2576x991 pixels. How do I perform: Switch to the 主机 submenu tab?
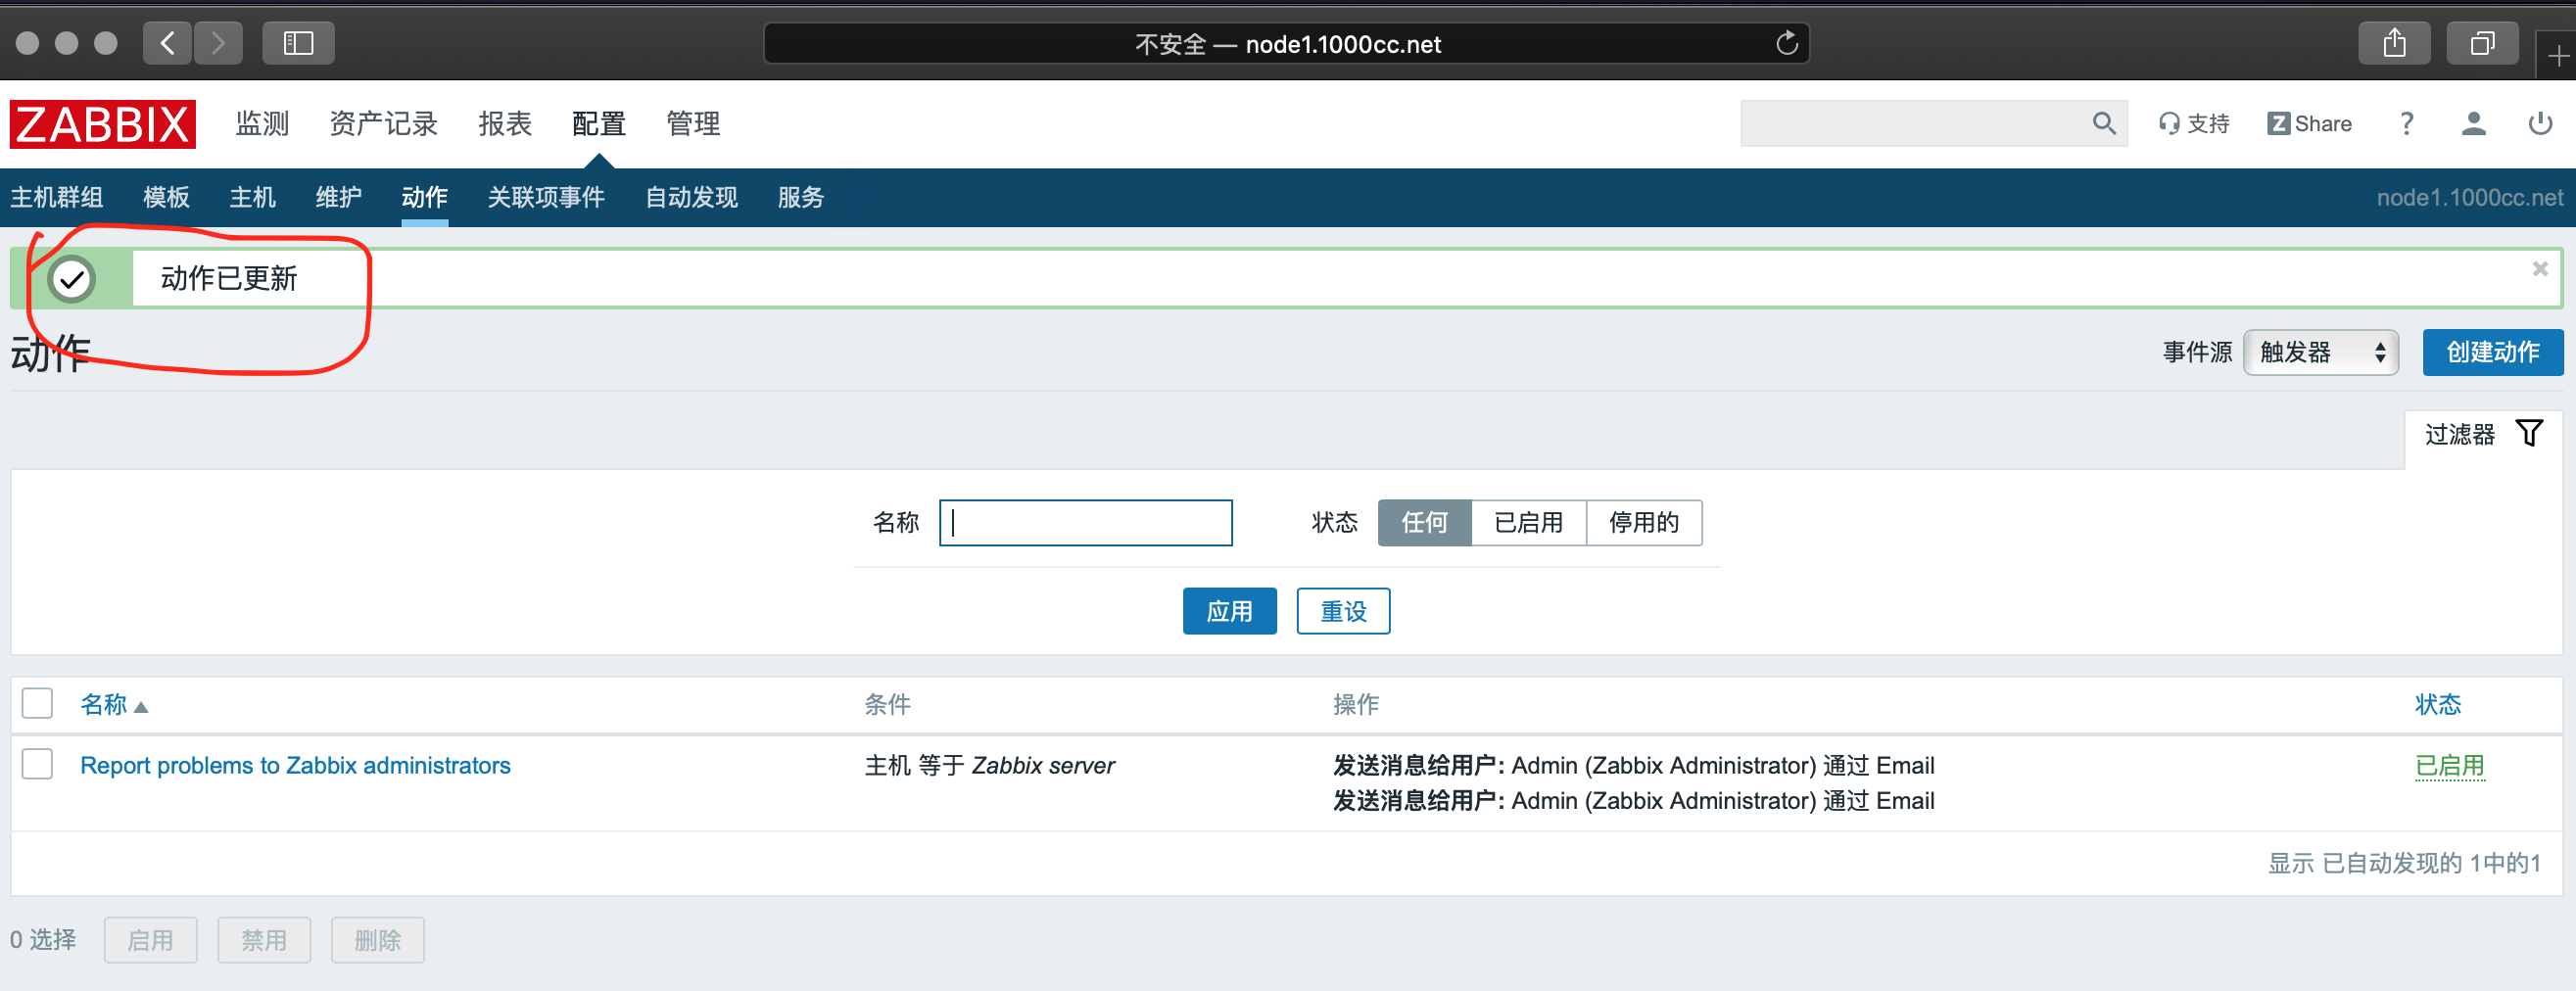click(x=252, y=197)
